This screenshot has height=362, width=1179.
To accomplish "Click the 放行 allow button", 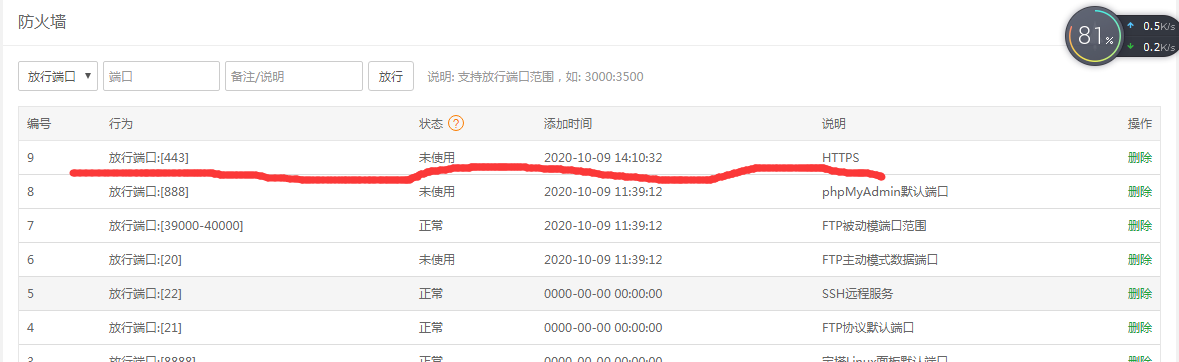I will coord(390,76).
